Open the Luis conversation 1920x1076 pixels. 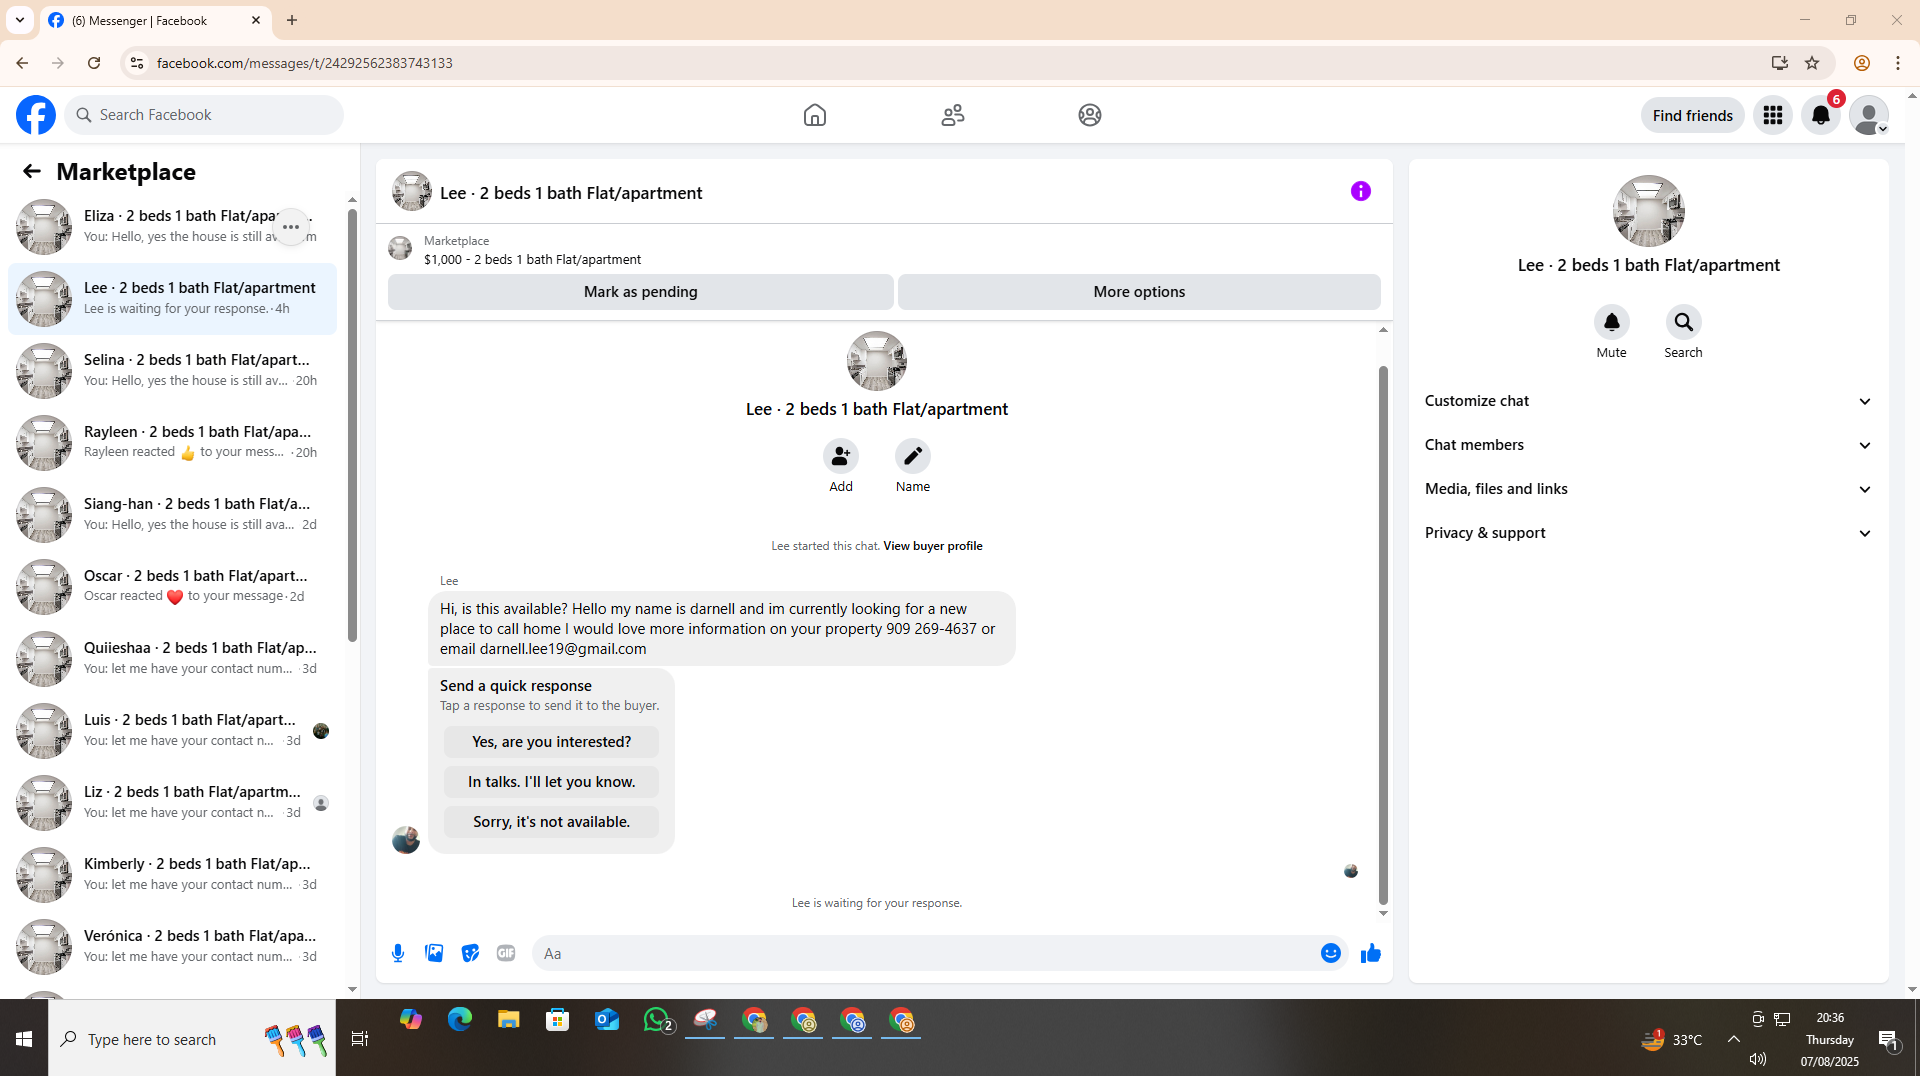tap(172, 731)
